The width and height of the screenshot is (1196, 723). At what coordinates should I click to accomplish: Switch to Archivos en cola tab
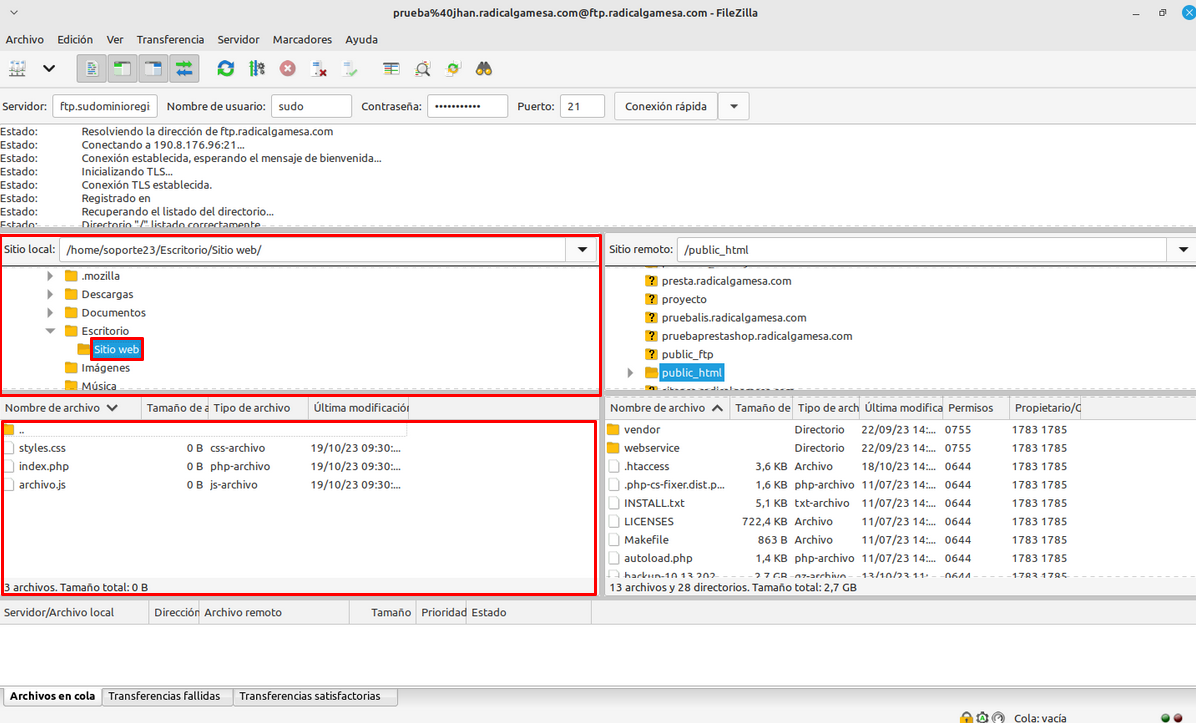click(52, 696)
